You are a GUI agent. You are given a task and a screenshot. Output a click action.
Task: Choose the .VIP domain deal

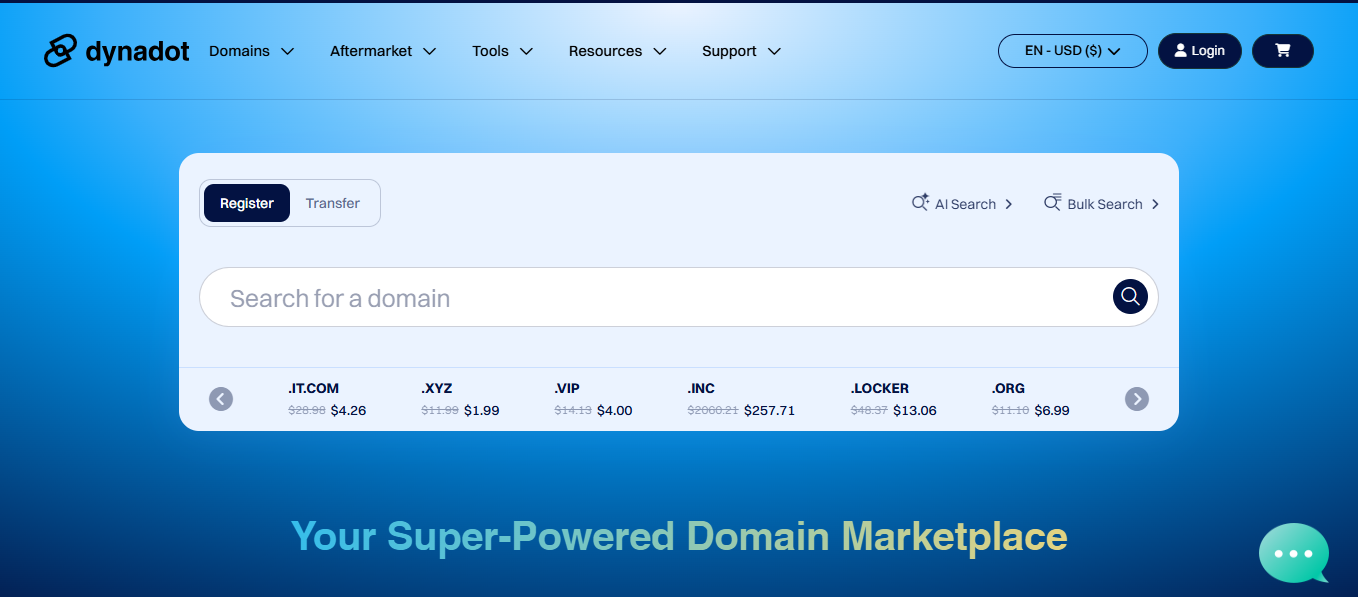coord(593,399)
